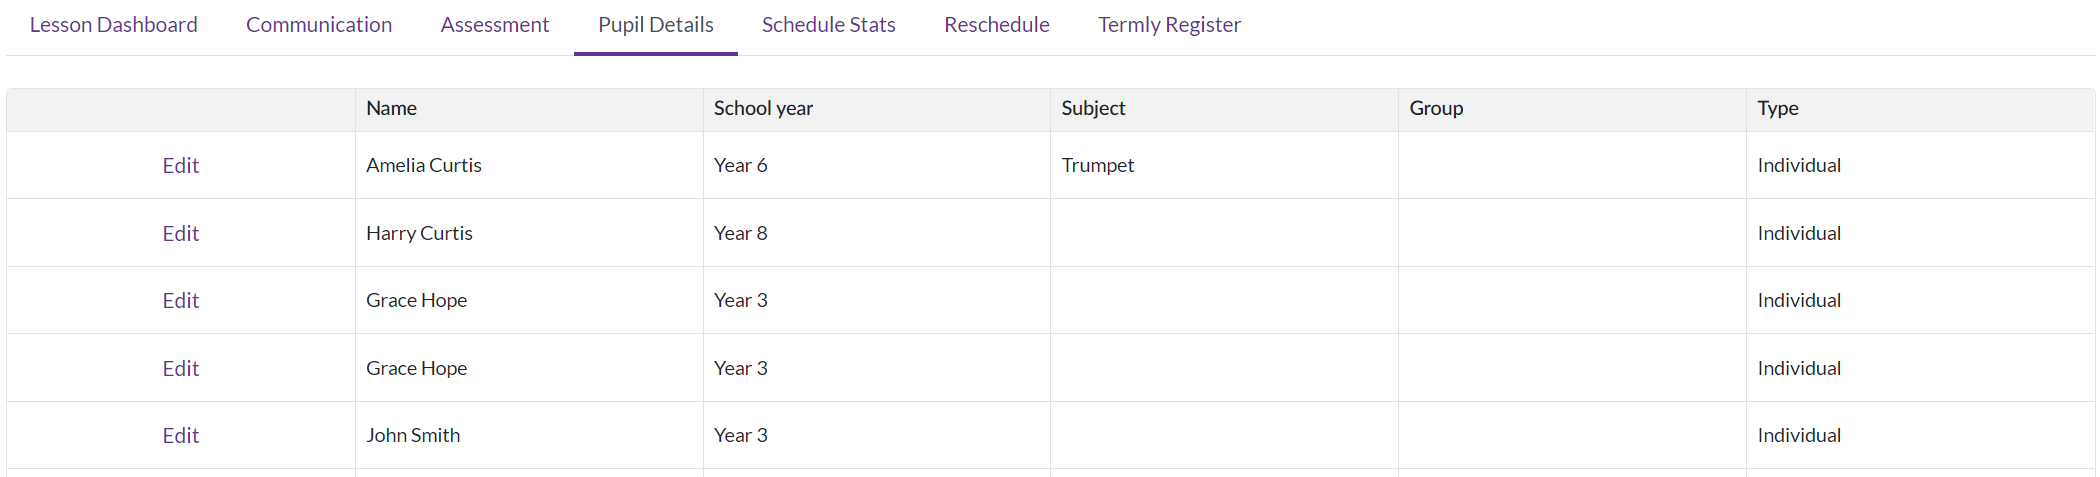Screen dimensions: 2100x477
Task: Open the Reschedule tab
Action: point(997,25)
